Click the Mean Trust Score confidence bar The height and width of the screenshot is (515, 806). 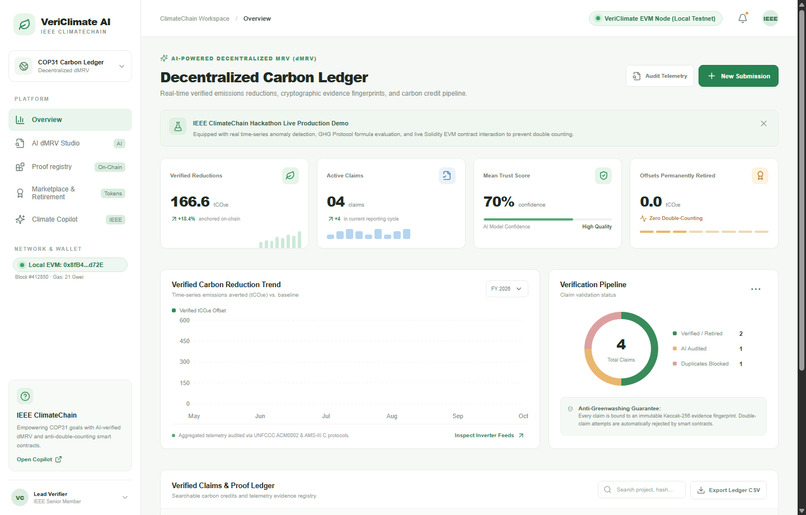tap(547, 219)
